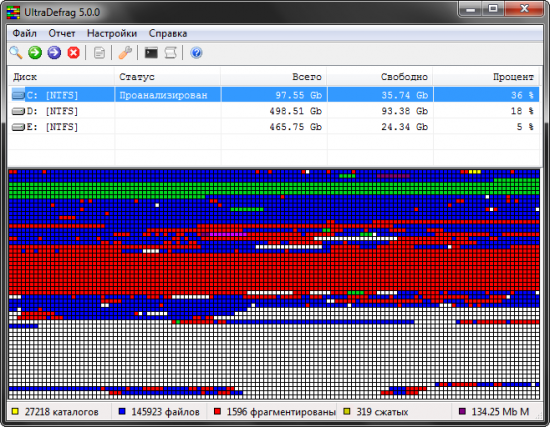The height and width of the screenshot is (427, 550).
Task: Click the 1596 фрагментированы status text
Action: (x=281, y=412)
